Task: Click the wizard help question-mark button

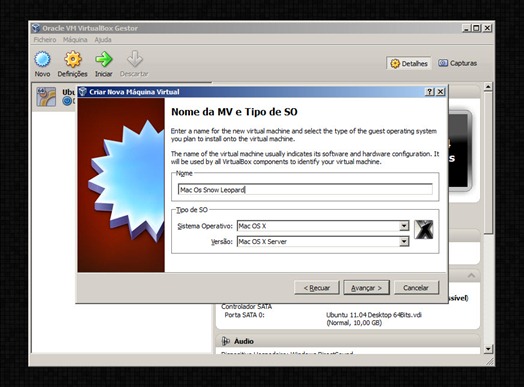Action: click(429, 92)
